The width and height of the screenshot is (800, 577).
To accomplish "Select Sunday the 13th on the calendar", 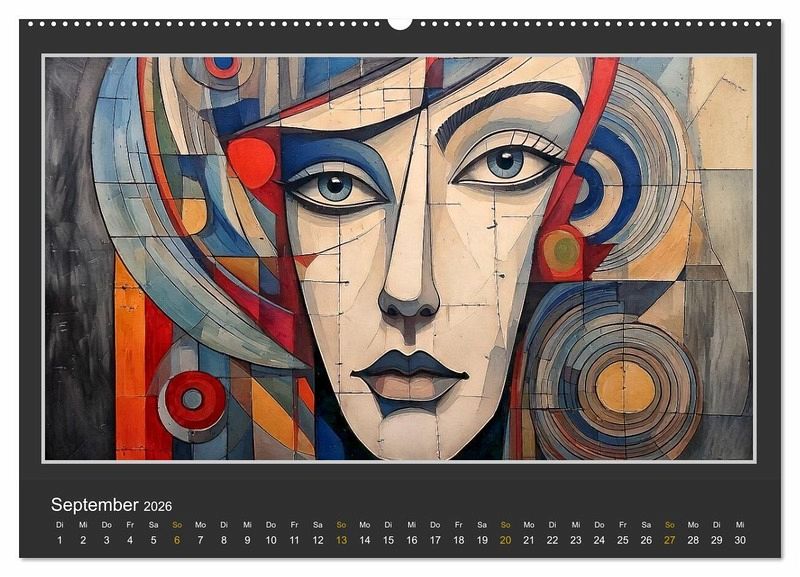I will [x=341, y=540].
